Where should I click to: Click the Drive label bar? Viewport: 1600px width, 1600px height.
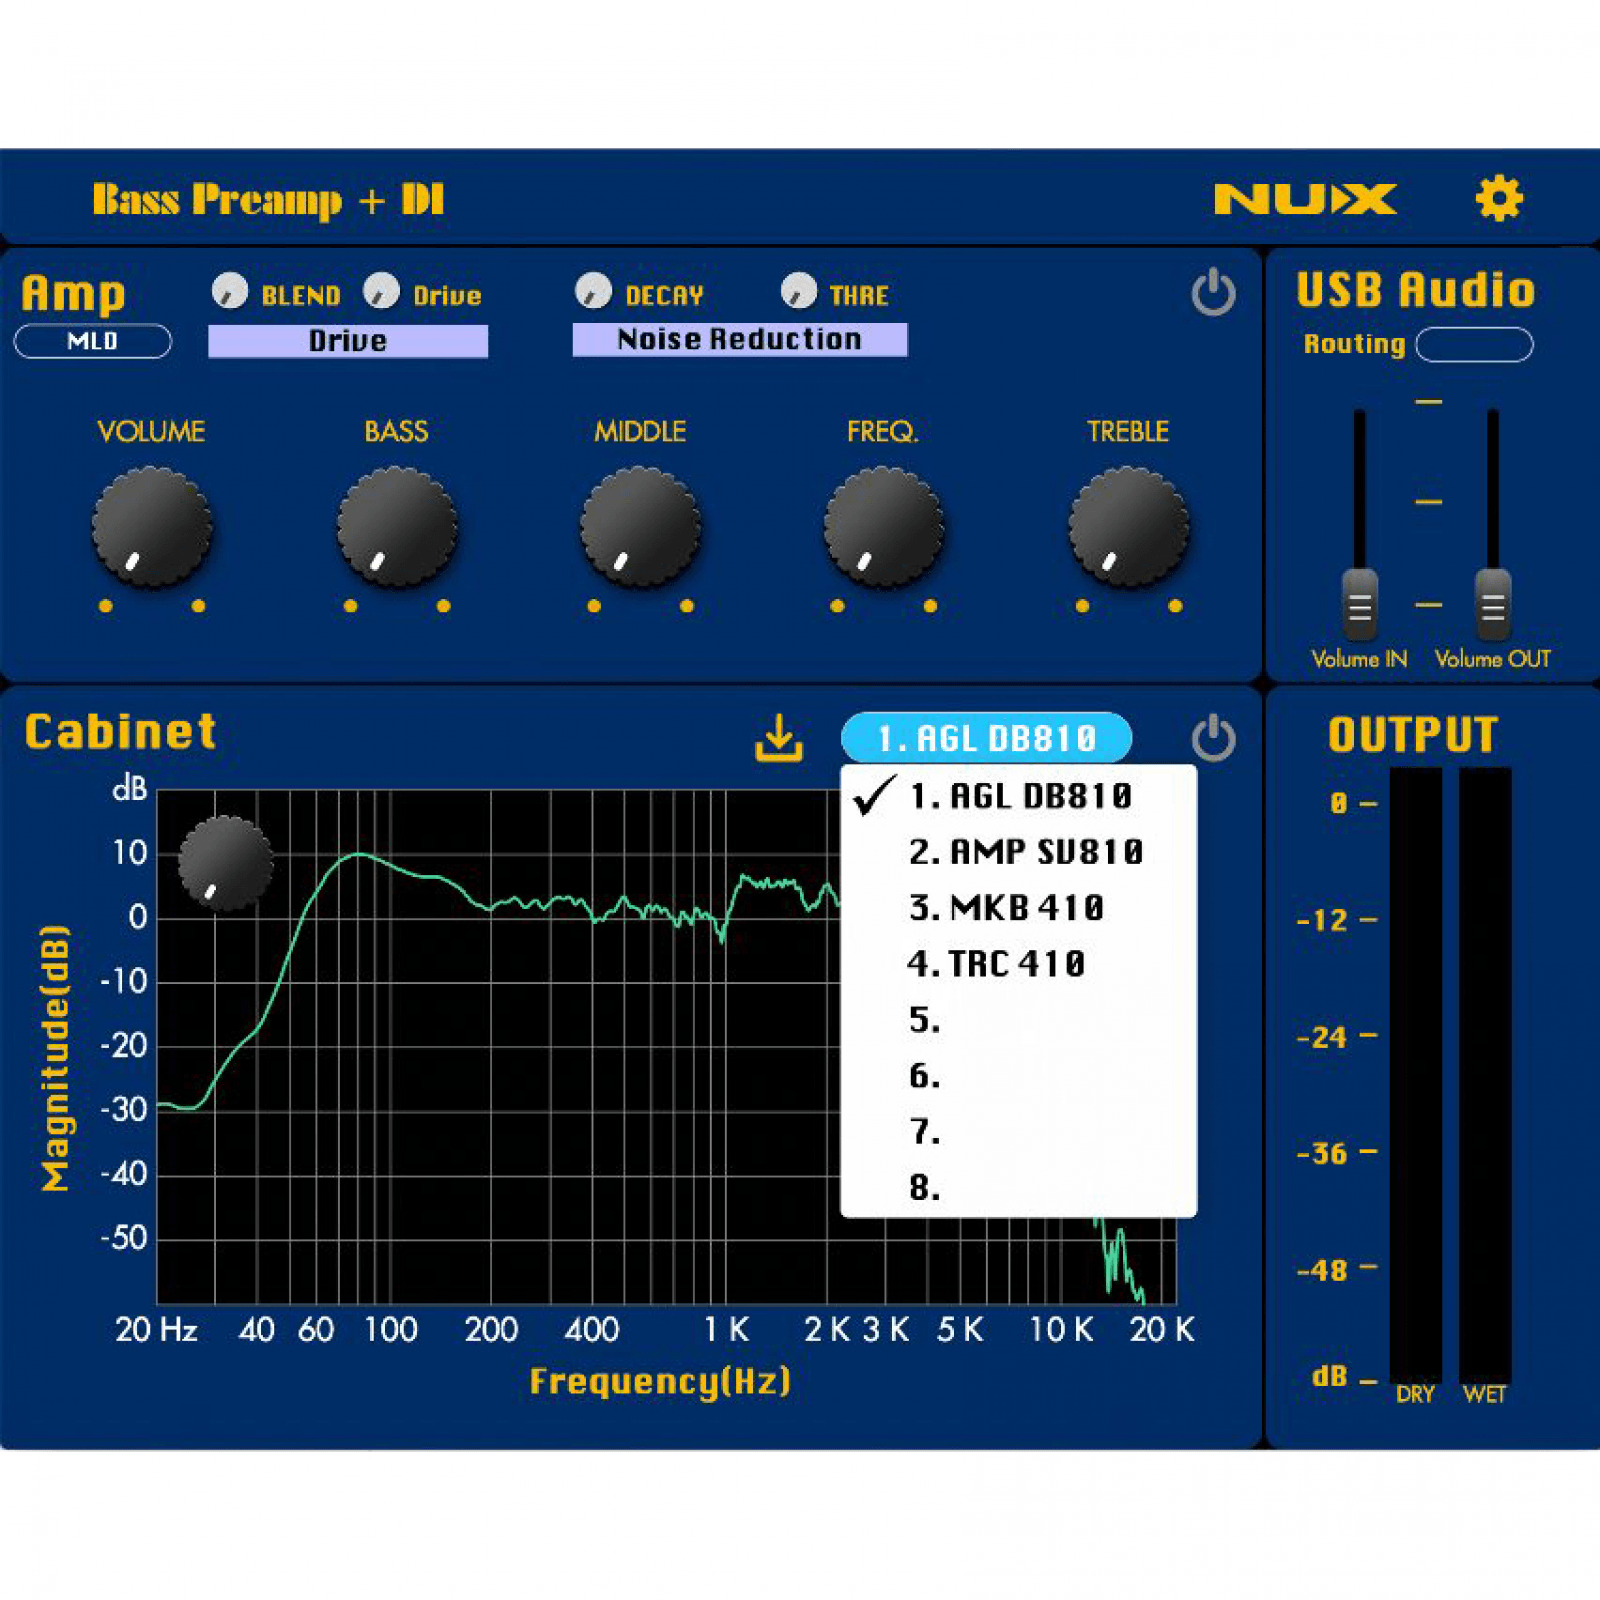coord(347,341)
